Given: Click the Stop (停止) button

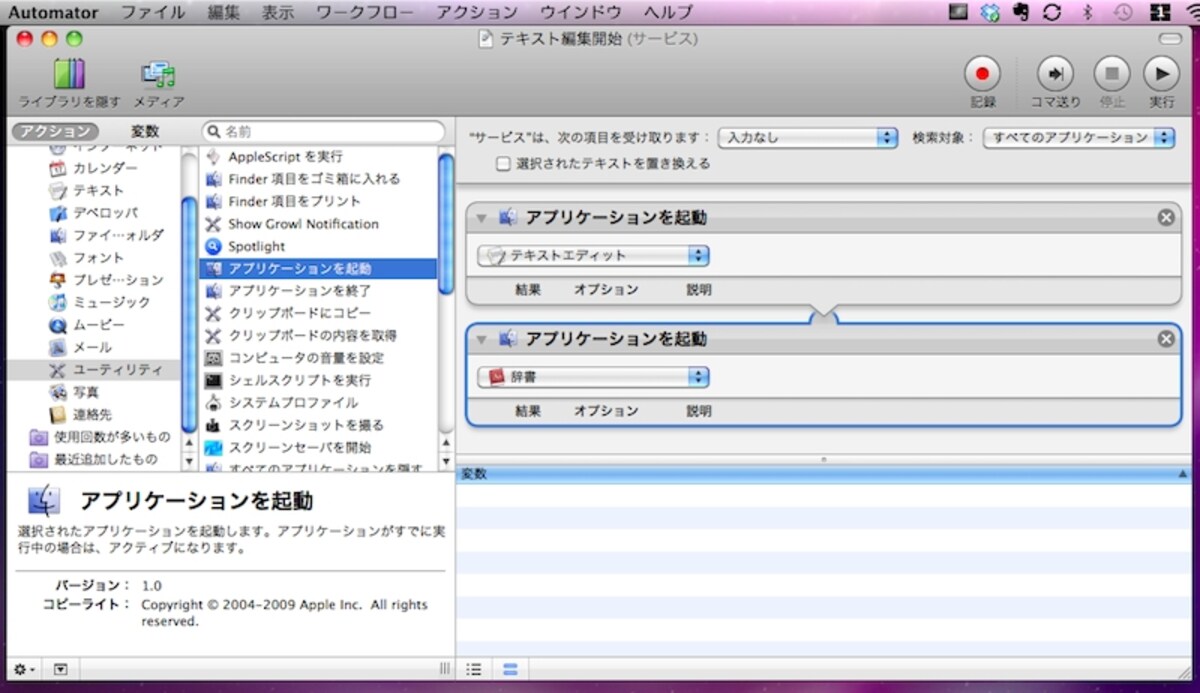Looking at the screenshot, I should [x=1111, y=74].
